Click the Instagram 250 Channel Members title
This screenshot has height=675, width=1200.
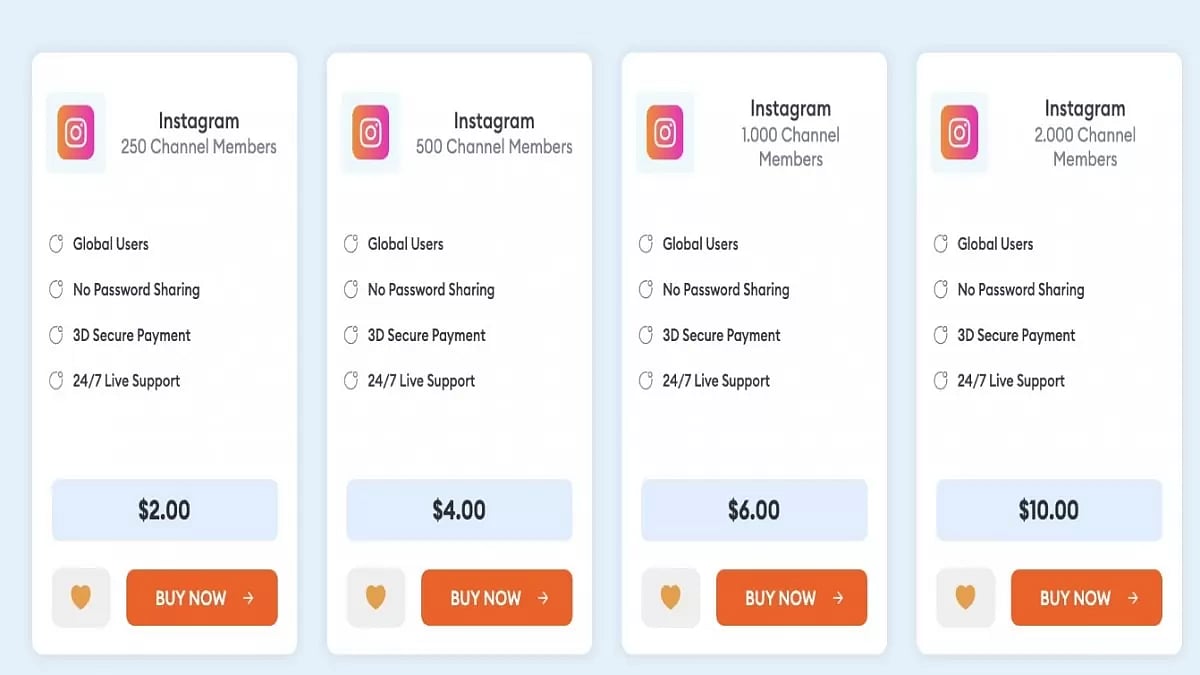[x=198, y=132]
